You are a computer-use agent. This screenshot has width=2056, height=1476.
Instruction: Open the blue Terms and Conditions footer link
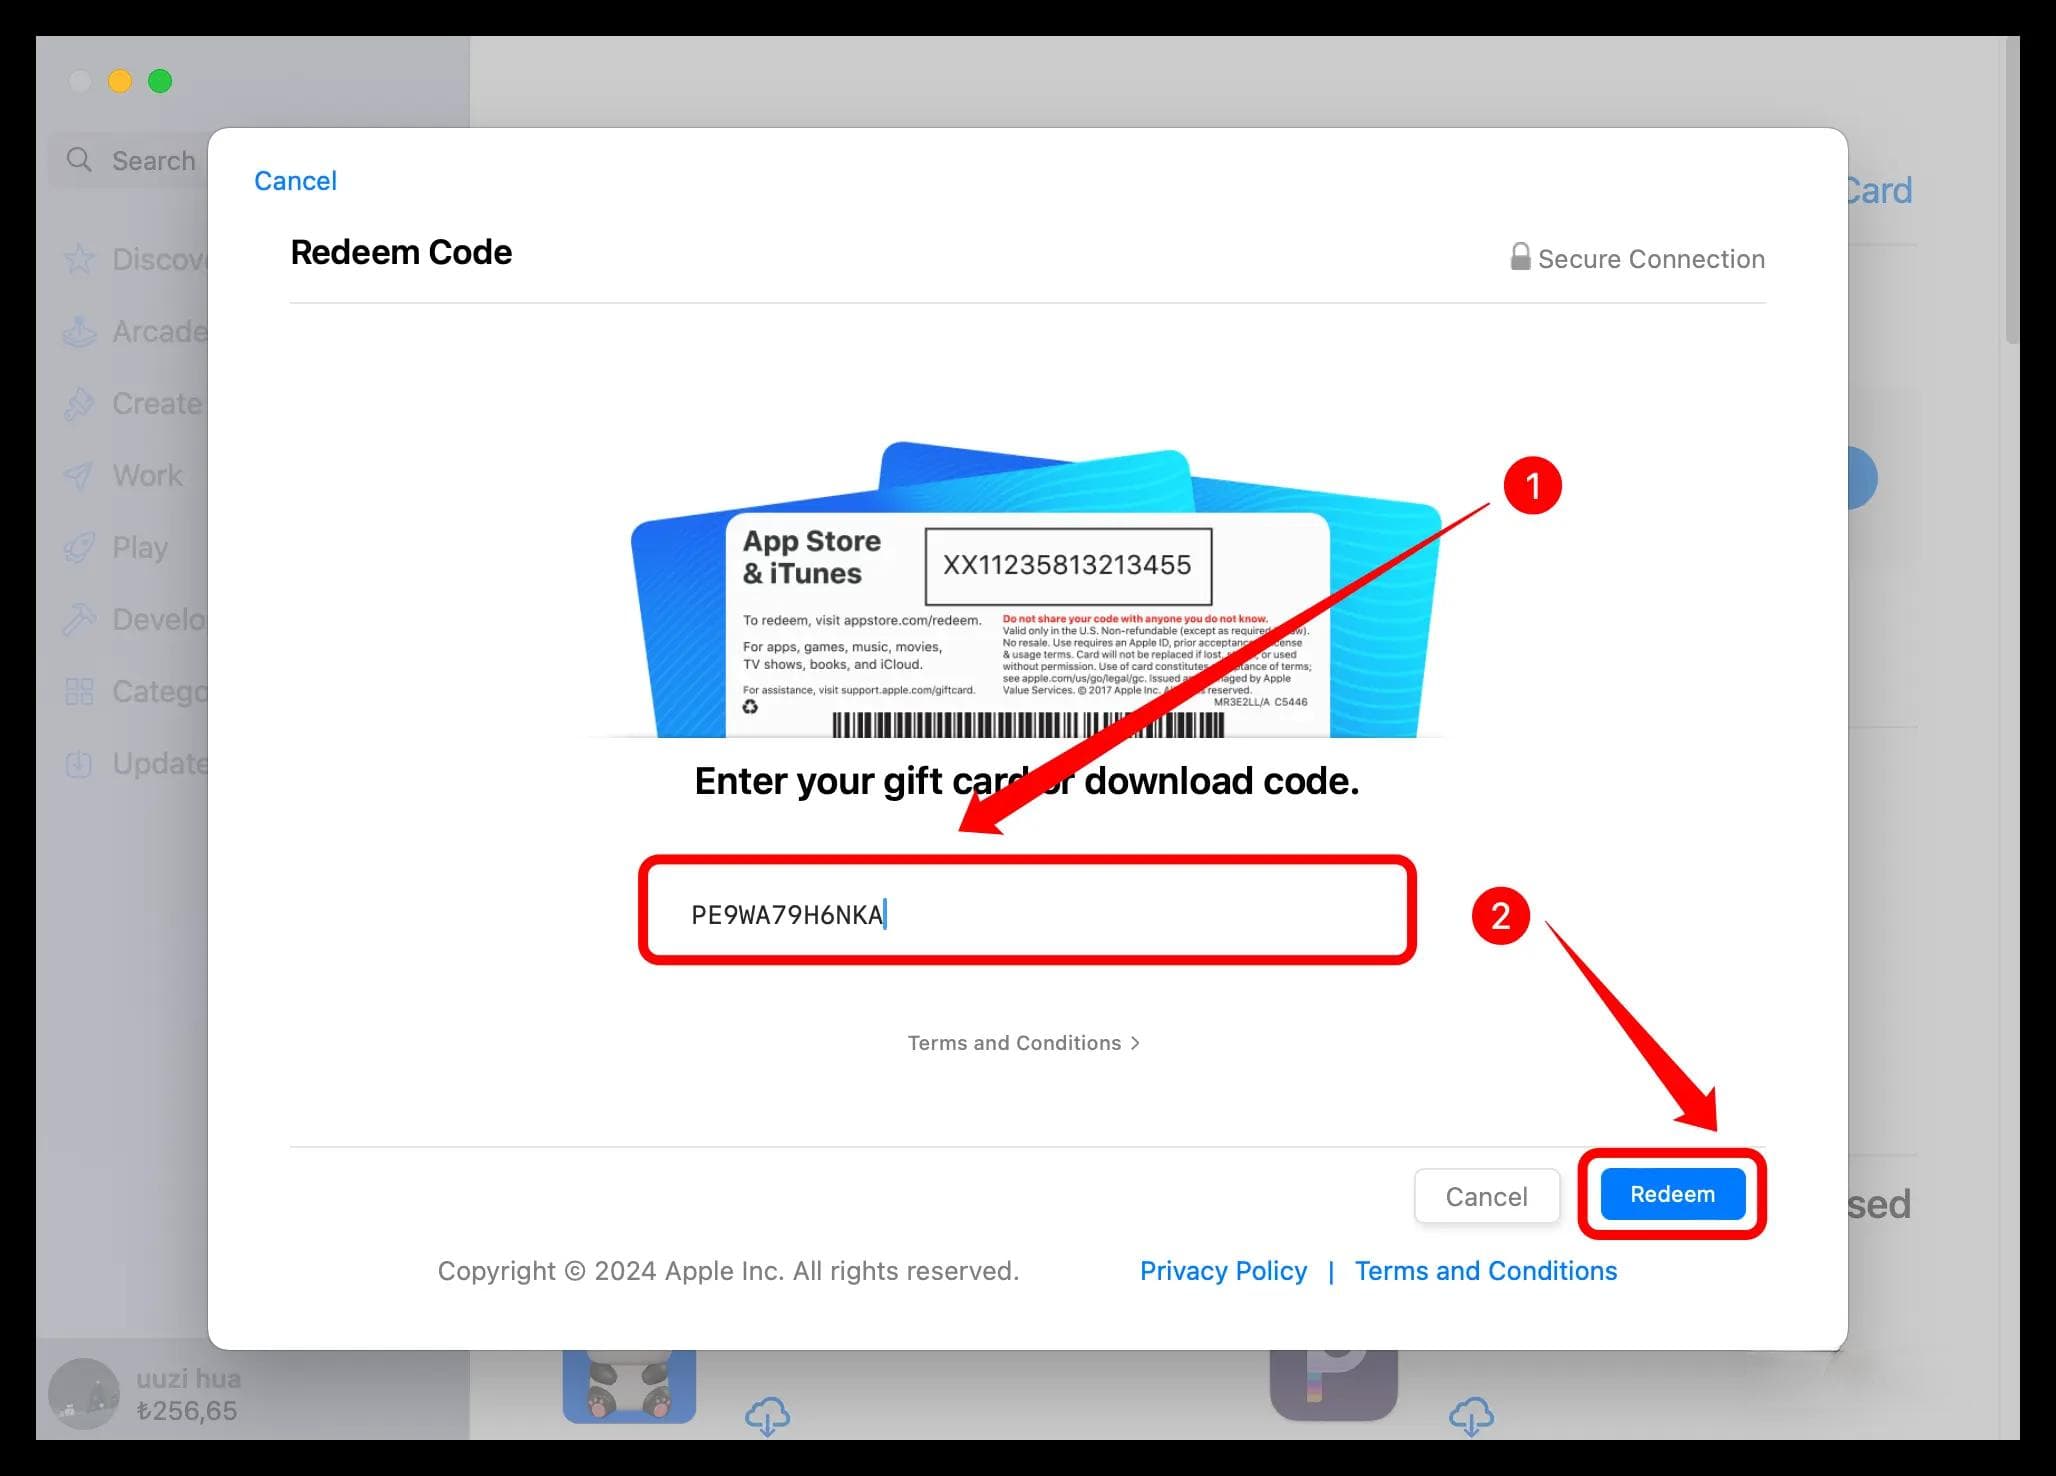1485,1271
